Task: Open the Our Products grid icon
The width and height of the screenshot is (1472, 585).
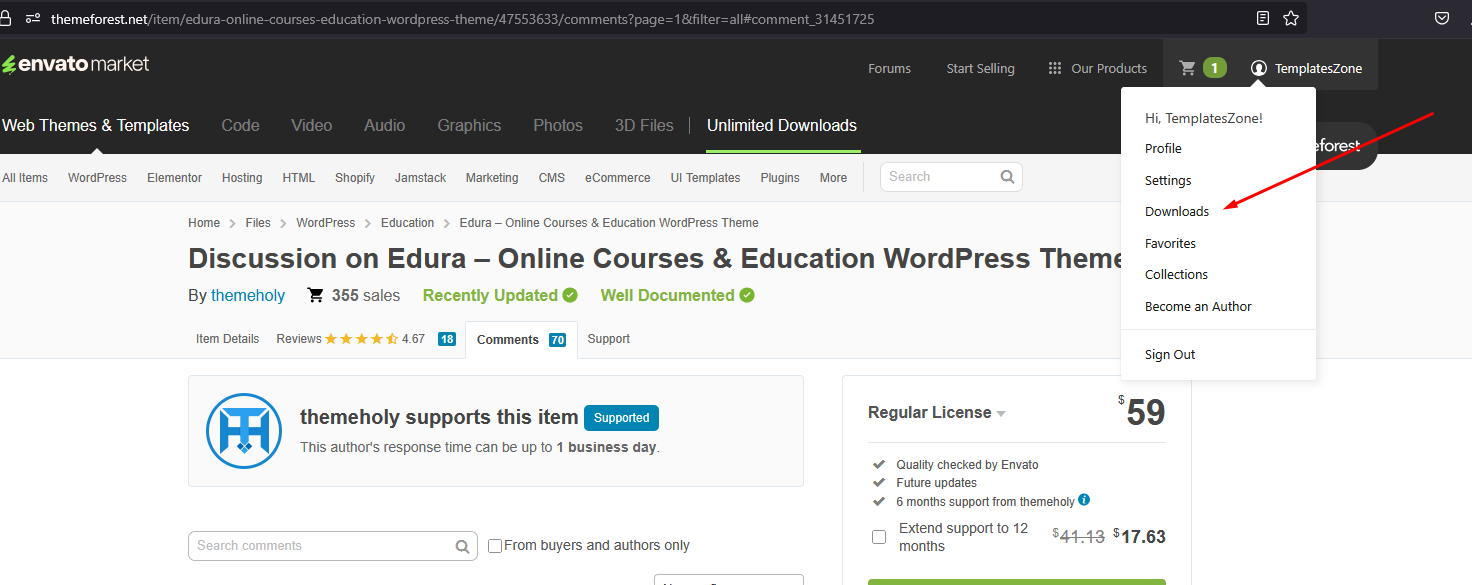Action: (x=1054, y=68)
